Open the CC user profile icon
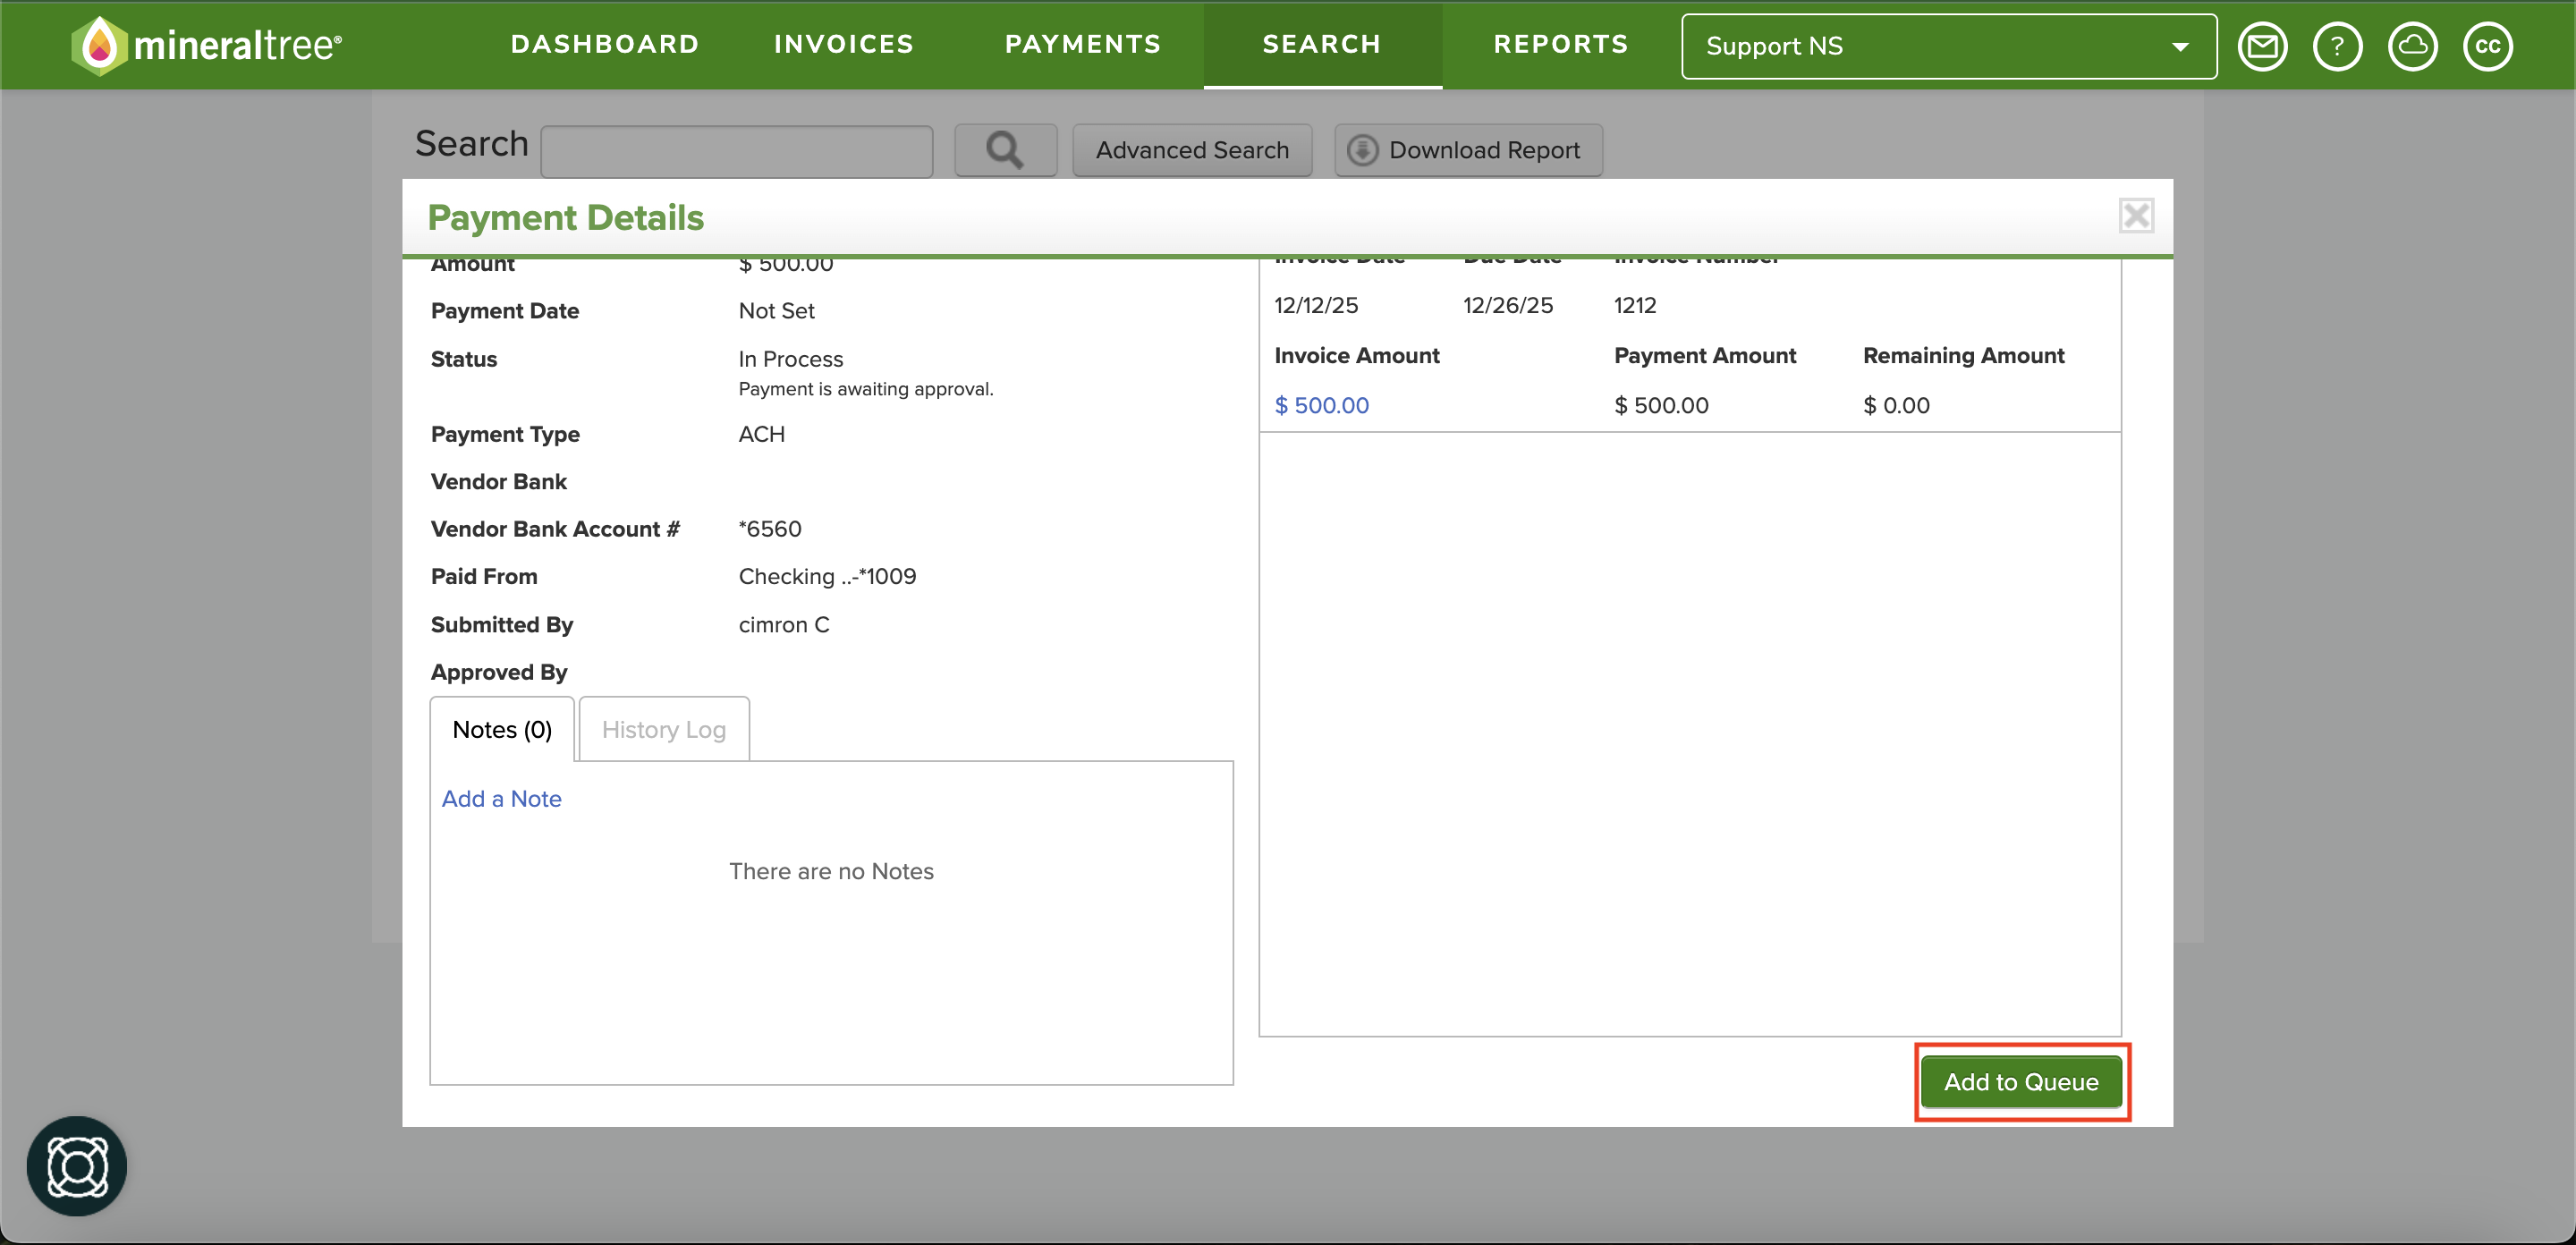The height and width of the screenshot is (1245, 2576). click(x=2487, y=46)
